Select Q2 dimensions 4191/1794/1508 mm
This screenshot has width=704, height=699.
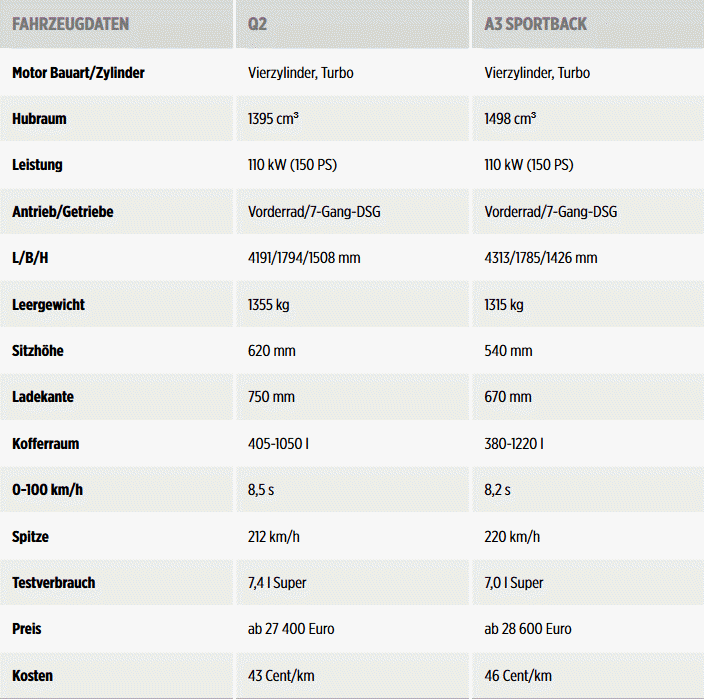coord(304,258)
